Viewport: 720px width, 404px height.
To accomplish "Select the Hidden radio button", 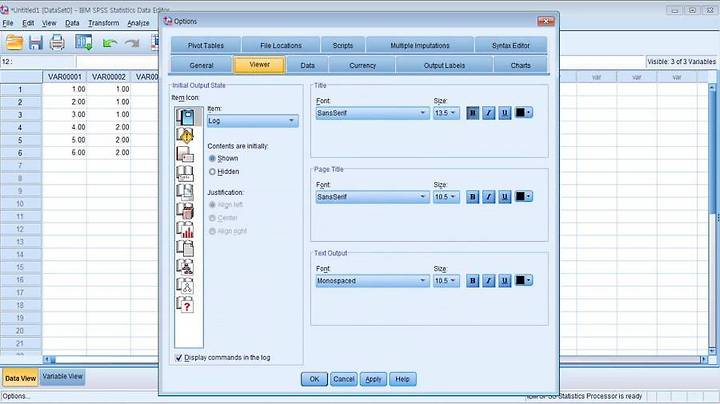I will [212, 172].
